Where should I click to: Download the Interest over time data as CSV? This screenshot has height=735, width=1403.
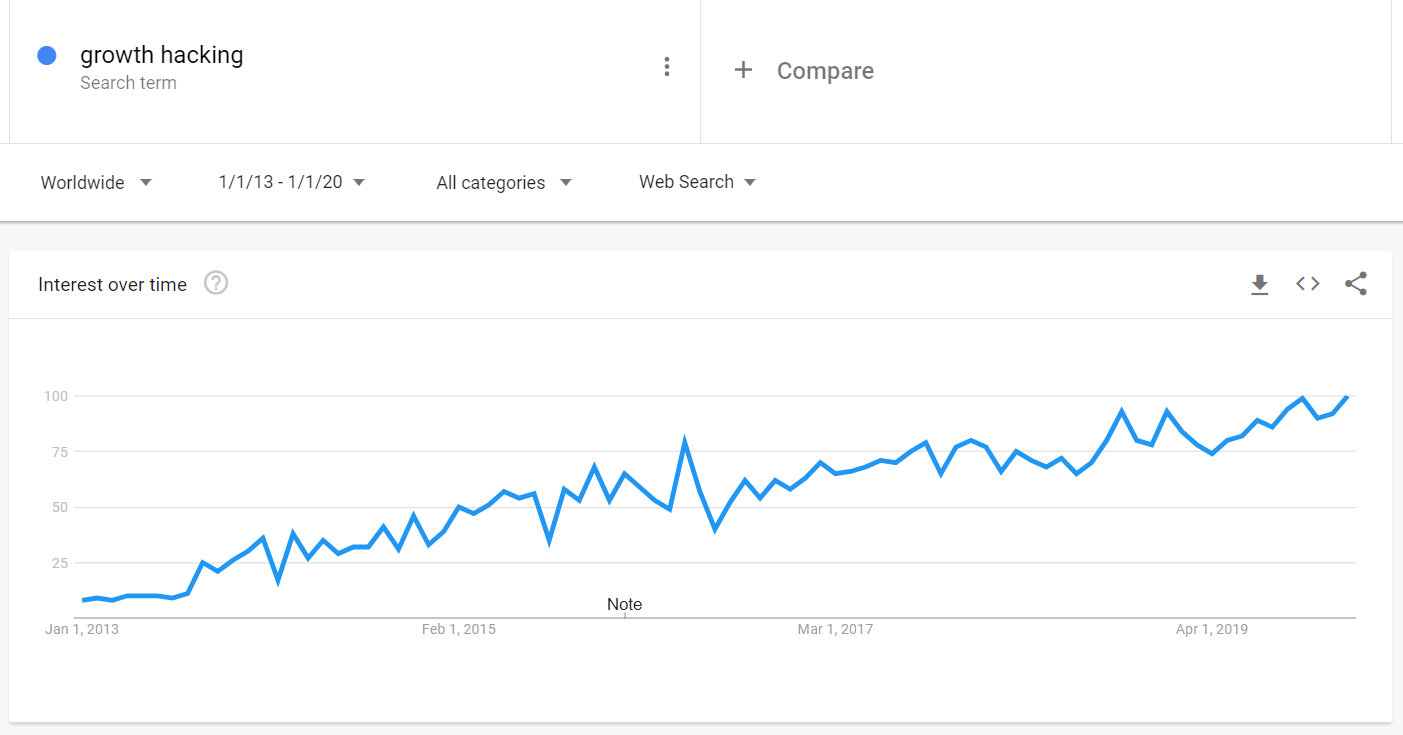pyautogui.click(x=1260, y=284)
